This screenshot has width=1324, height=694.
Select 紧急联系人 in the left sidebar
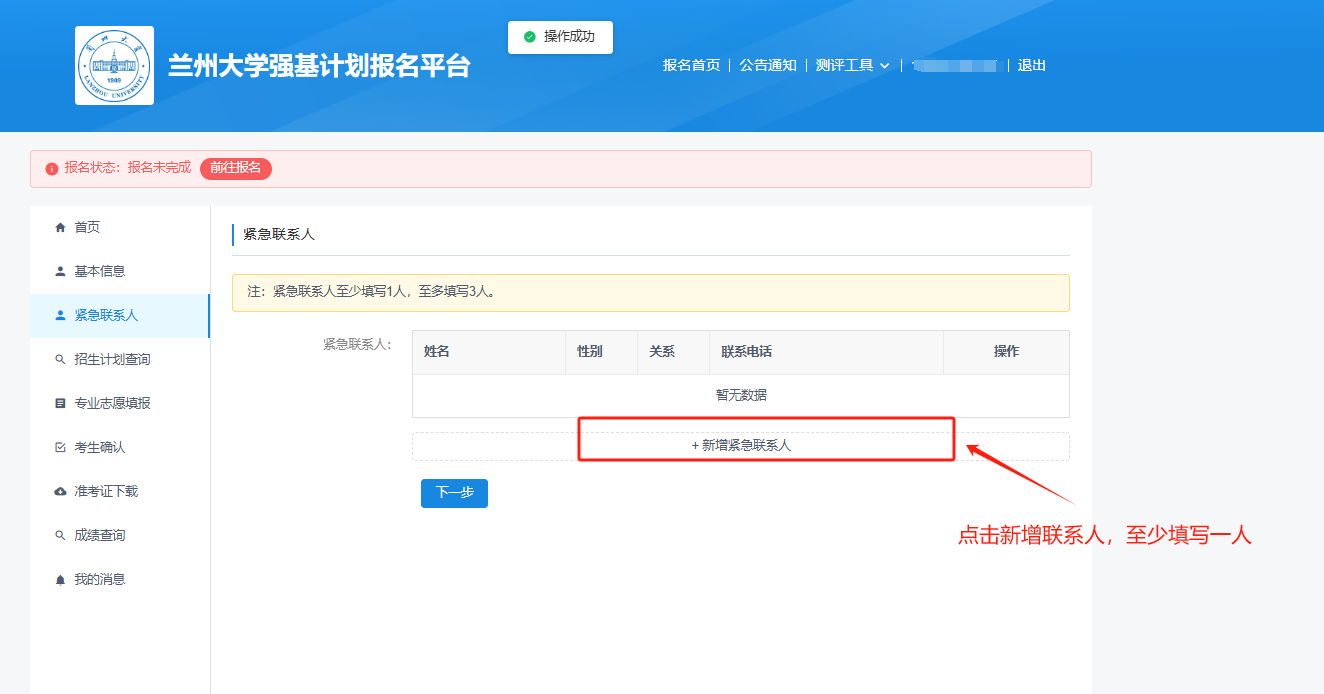coord(106,316)
